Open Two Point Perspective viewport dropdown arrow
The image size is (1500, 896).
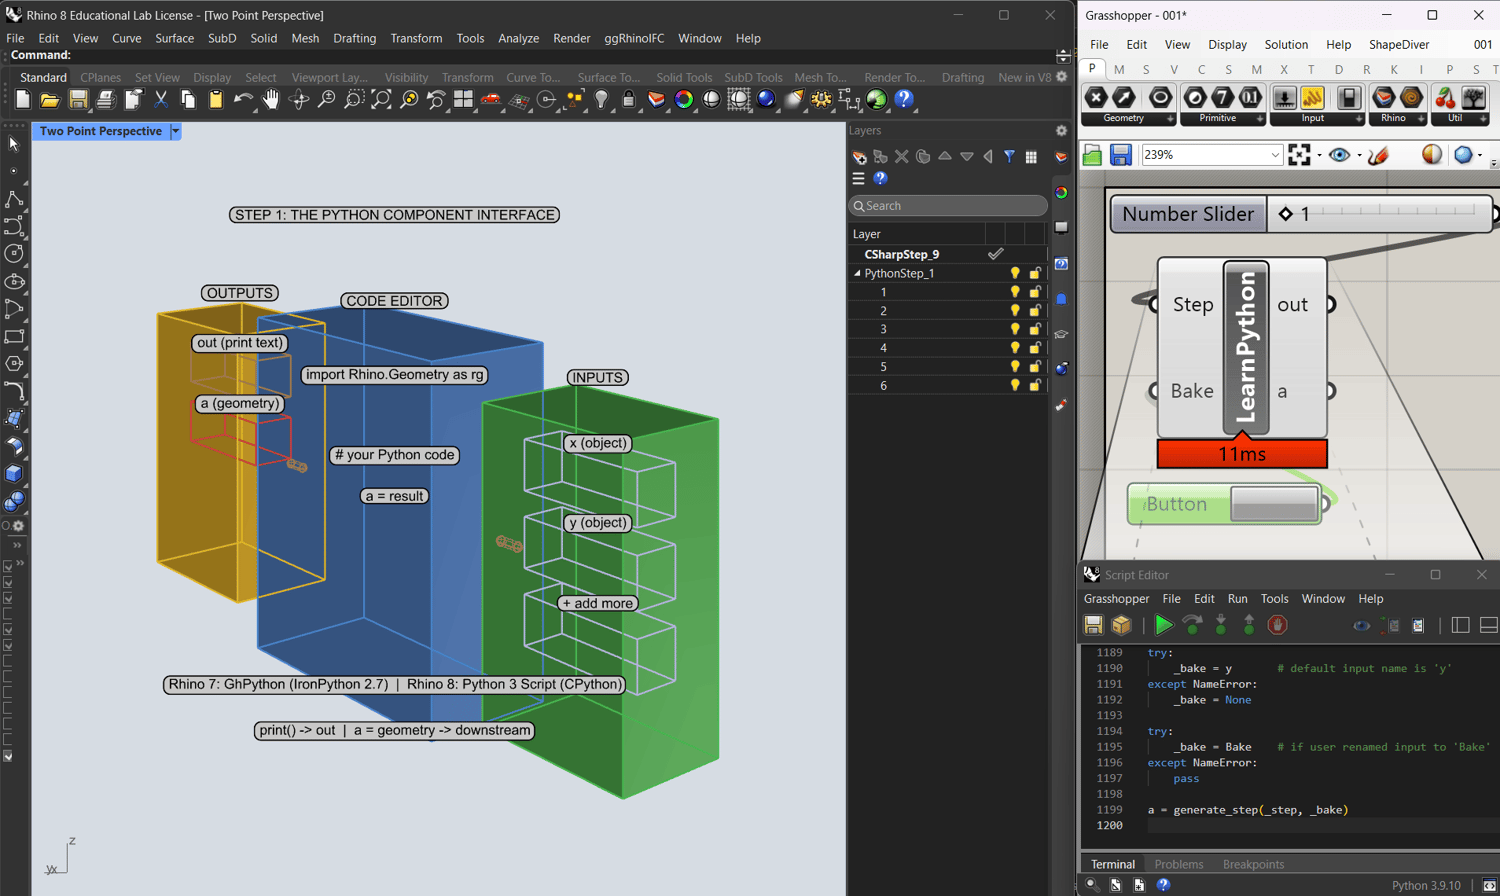pyautogui.click(x=175, y=131)
